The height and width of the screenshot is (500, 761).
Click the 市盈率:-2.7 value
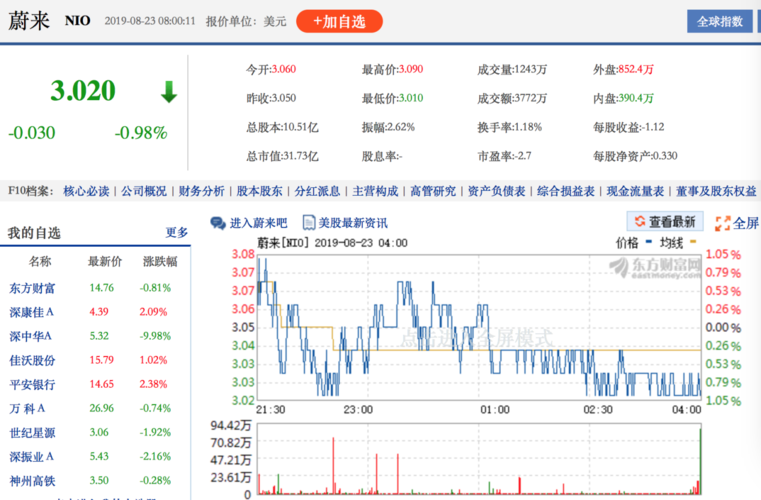[x=504, y=156]
